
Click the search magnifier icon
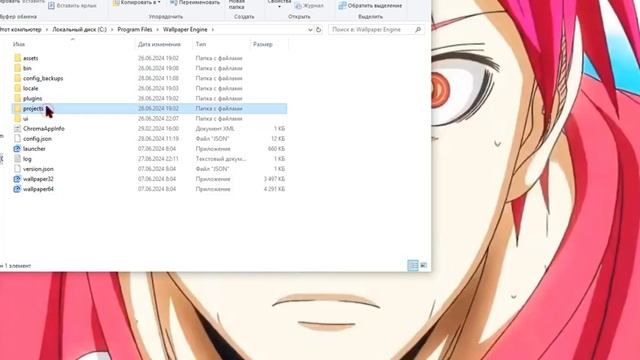tap(418, 30)
